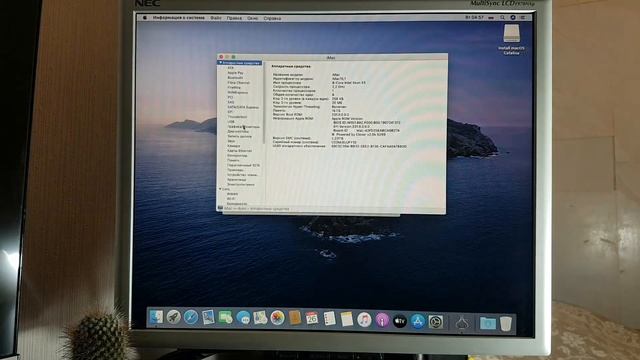Open Reminders from the Dock
640x360 pixels.
click(329, 319)
